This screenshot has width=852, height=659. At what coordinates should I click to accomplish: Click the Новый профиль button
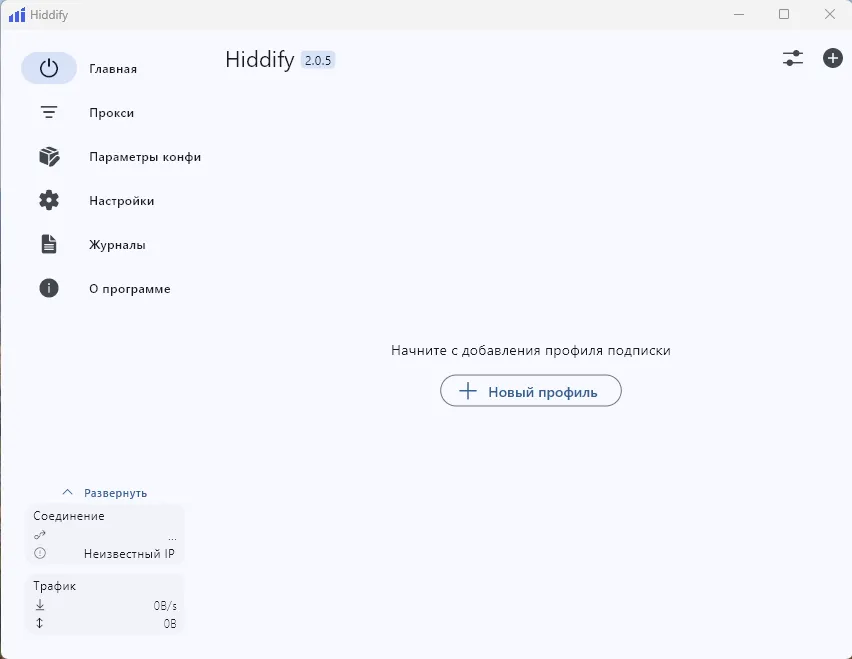tap(530, 390)
